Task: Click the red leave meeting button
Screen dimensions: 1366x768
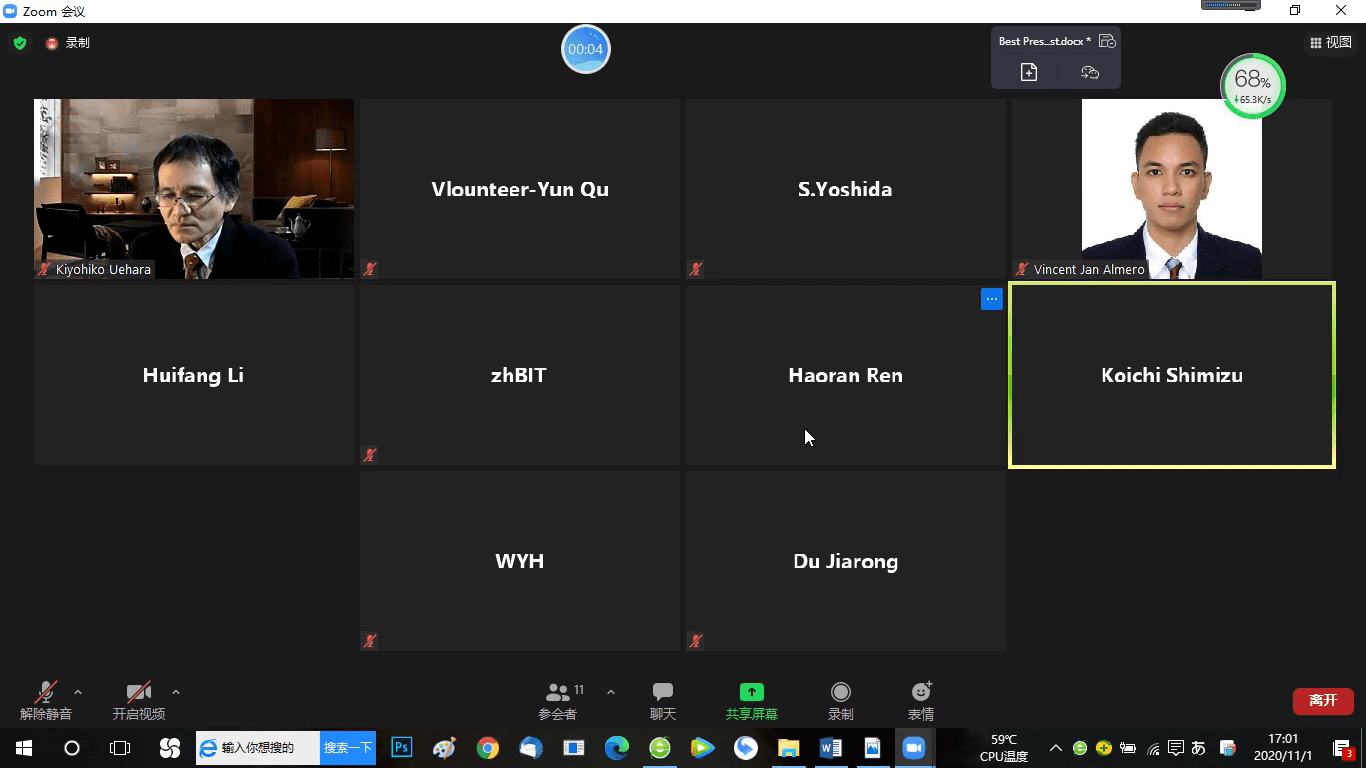Action: (1322, 700)
